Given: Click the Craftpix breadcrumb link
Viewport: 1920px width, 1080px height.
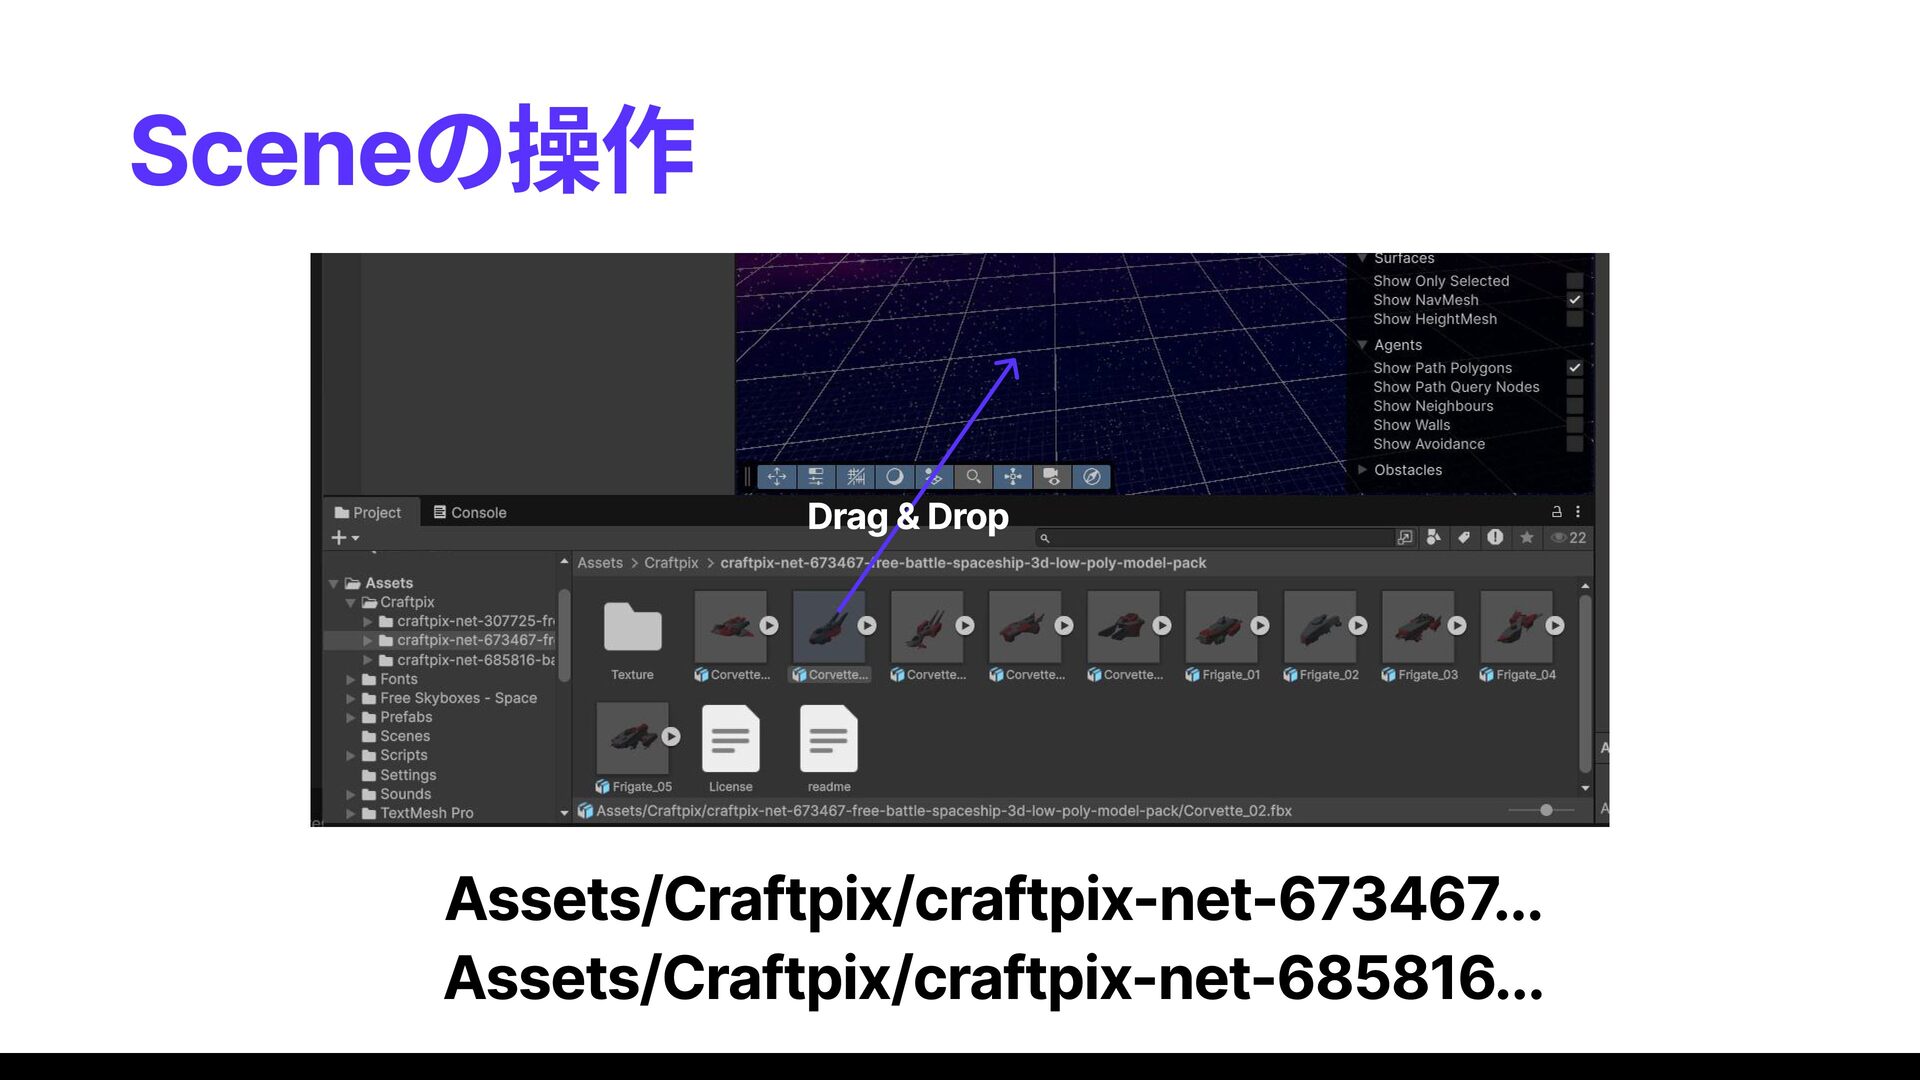Looking at the screenshot, I should coord(671,563).
